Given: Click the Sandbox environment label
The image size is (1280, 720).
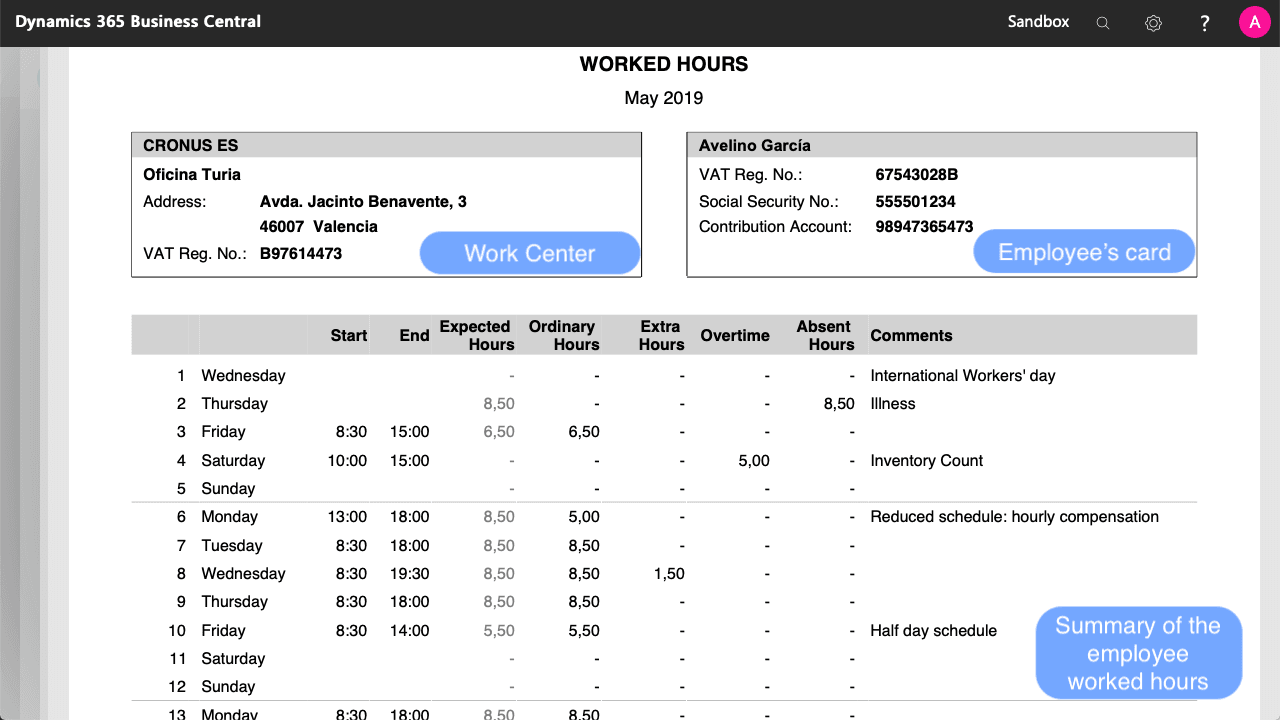Looking at the screenshot, I should [1038, 21].
